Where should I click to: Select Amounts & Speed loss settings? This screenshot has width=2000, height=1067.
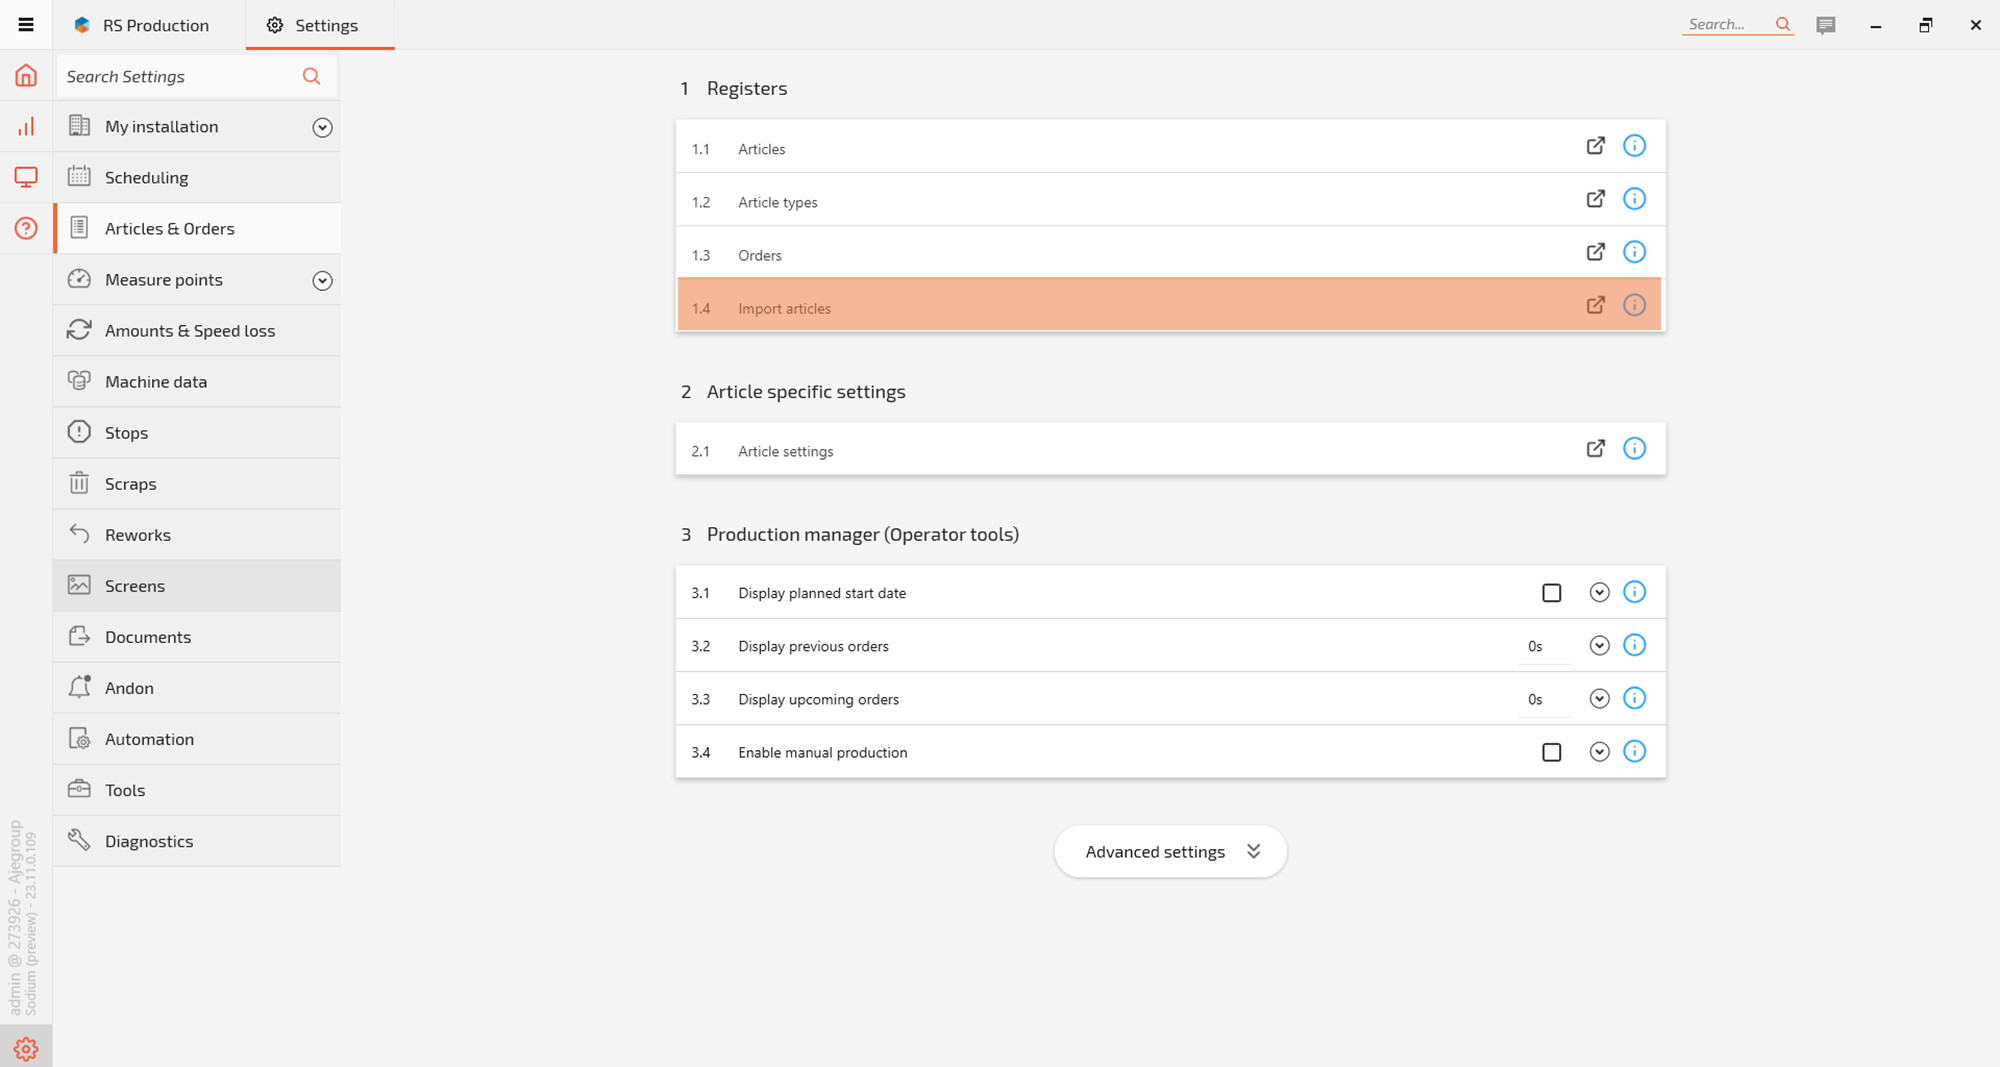click(x=190, y=331)
